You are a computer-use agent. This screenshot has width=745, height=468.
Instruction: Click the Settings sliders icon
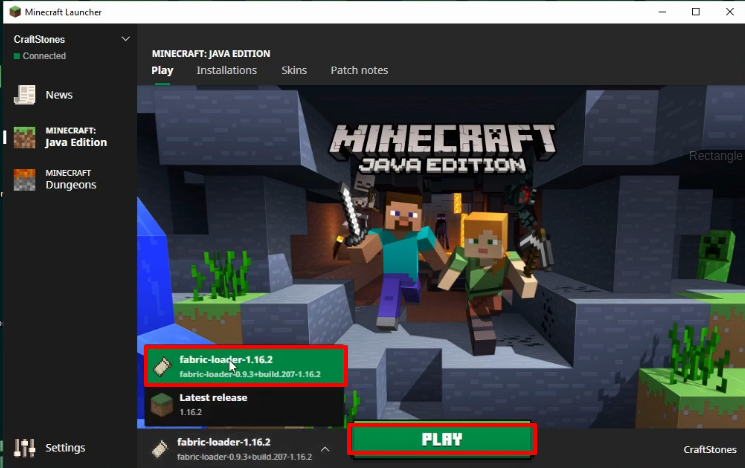[x=24, y=448]
